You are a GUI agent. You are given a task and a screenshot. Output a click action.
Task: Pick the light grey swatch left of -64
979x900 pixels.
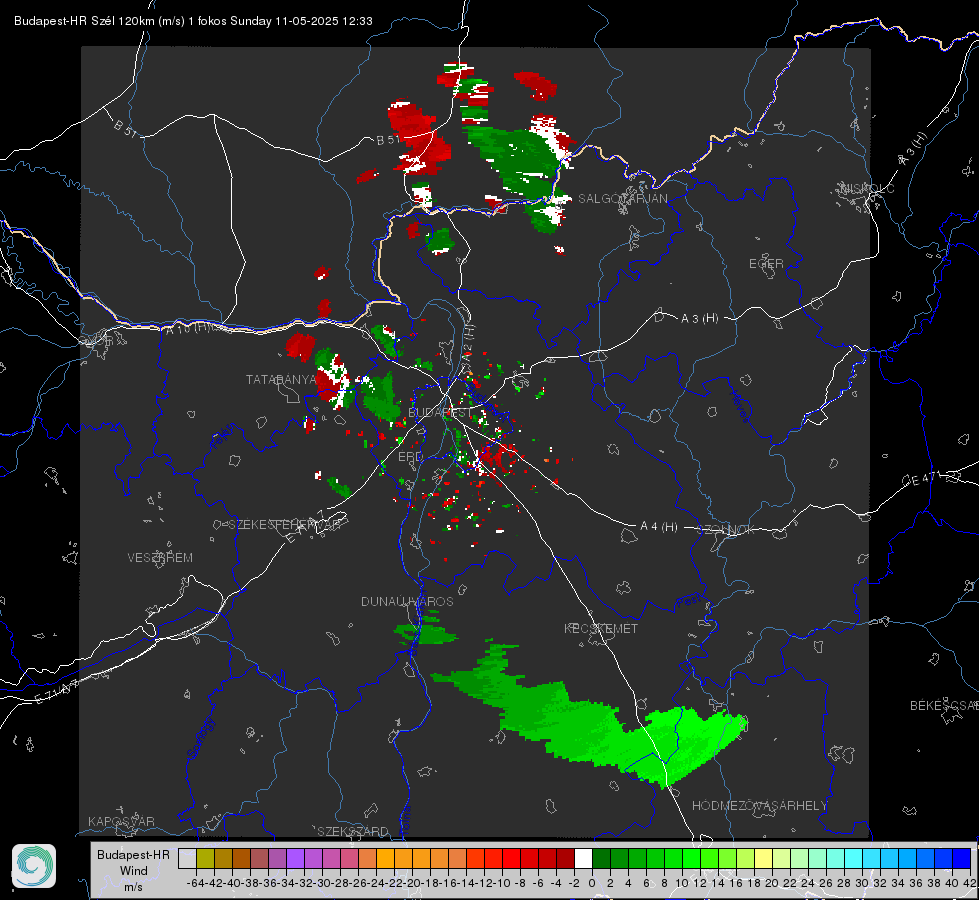pos(187,859)
